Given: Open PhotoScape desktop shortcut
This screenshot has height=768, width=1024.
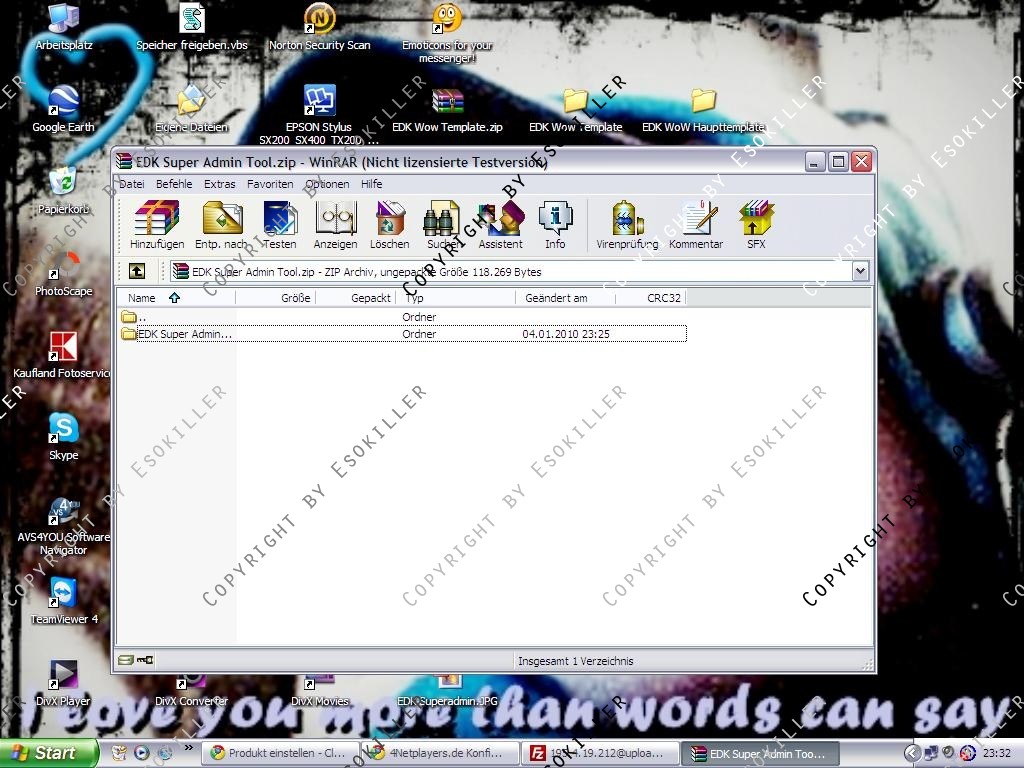Looking at the screenshot, I should [x=63, y=273].
